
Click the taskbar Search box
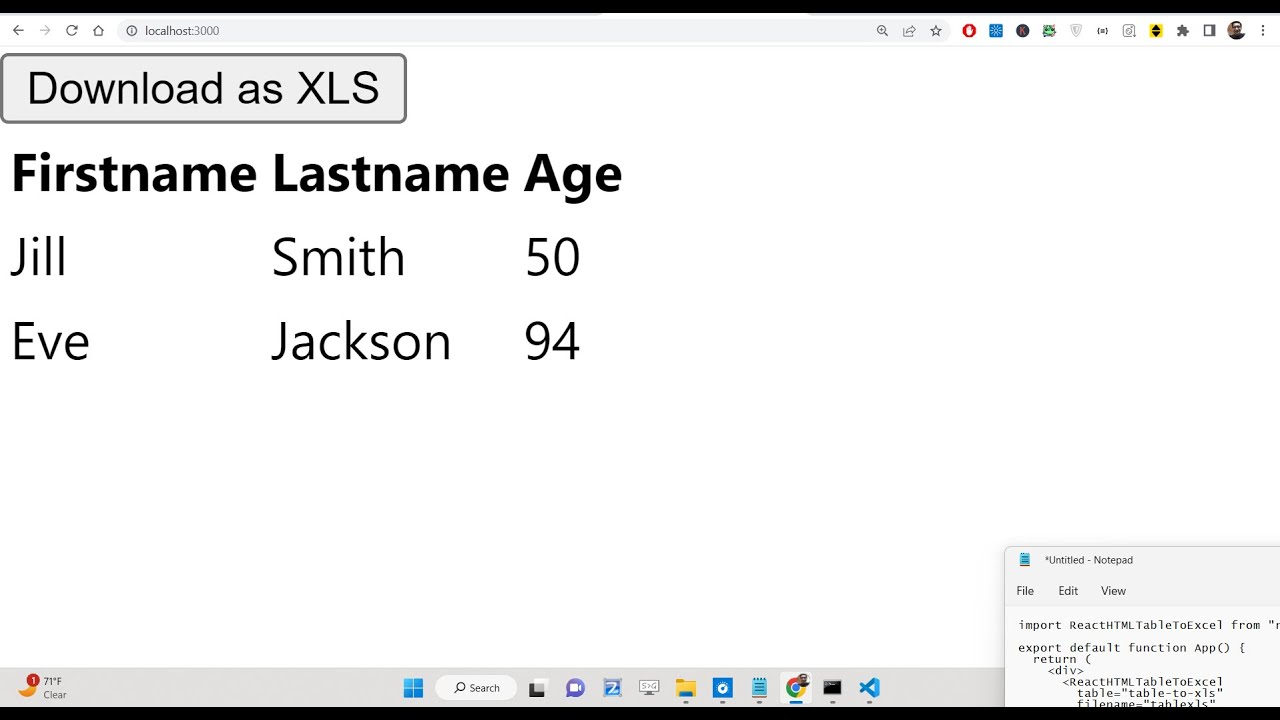click(x=477, y=688)
